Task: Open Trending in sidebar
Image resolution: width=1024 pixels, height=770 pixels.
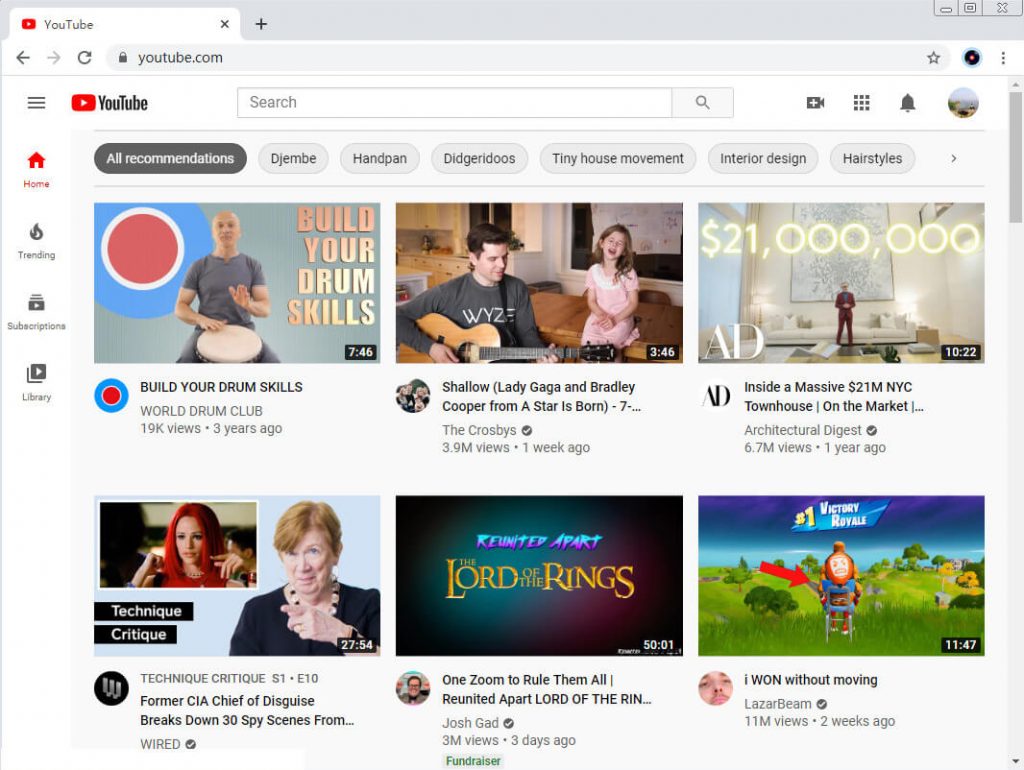Action: 37,241
